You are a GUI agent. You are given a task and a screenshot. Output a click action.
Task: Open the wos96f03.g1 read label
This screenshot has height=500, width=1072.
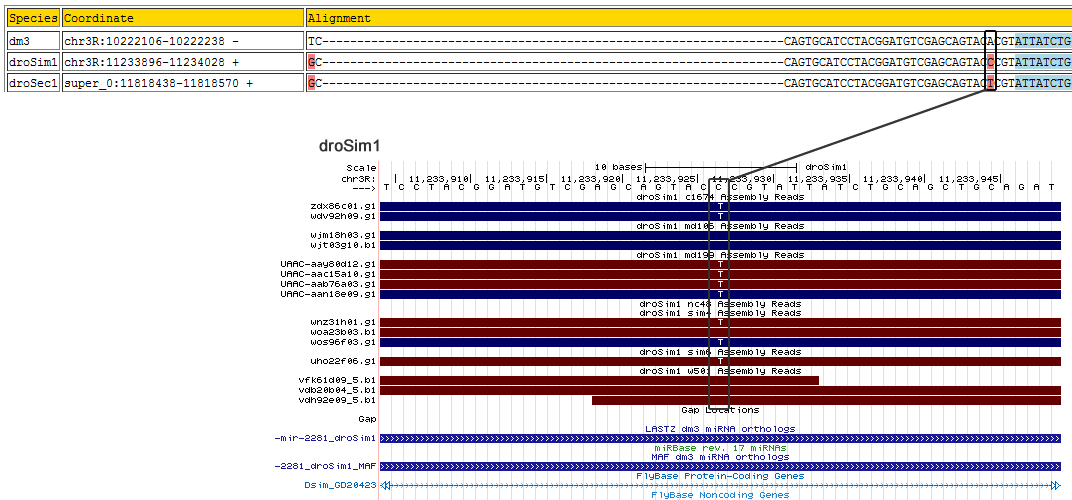(342, 342)
